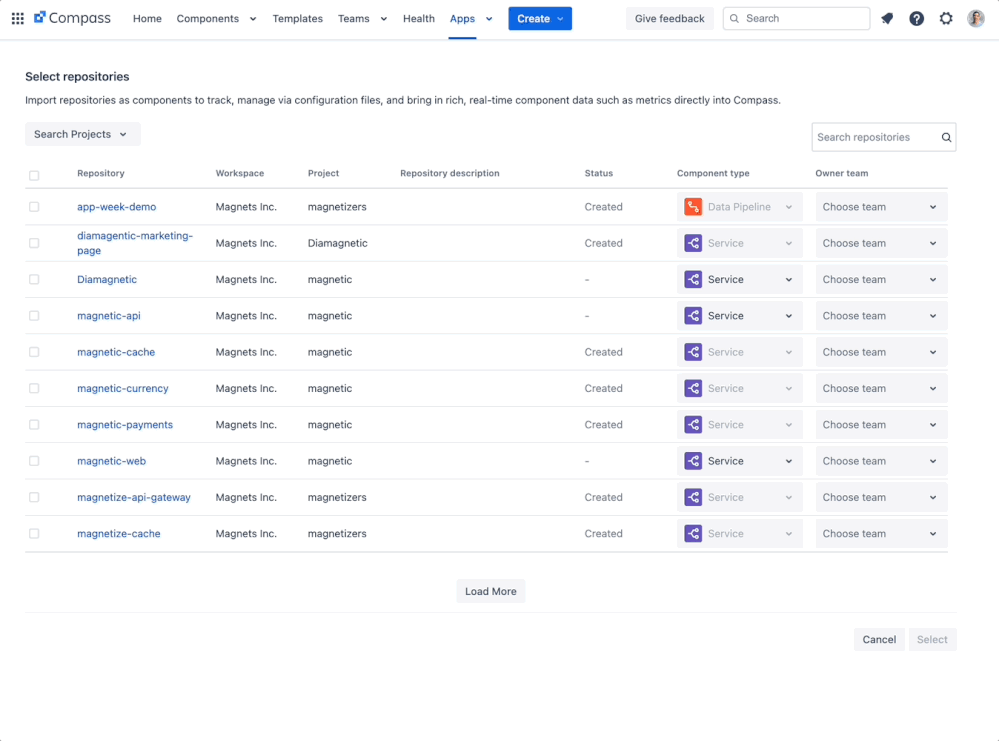
Task: Check the Diamagnetic repository checkbox
Action: tap(34, 279)
